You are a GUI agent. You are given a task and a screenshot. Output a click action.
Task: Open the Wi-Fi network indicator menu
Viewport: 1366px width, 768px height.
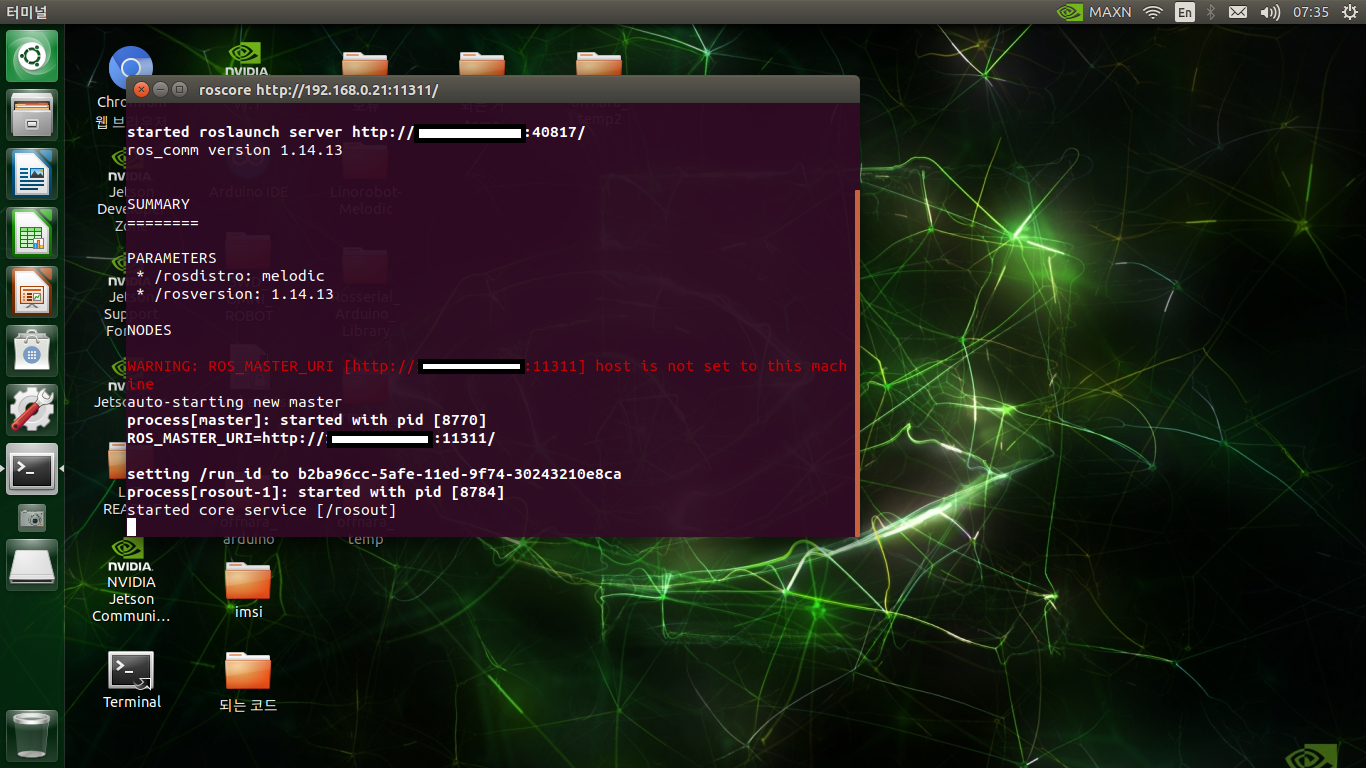click(1153, 12)
